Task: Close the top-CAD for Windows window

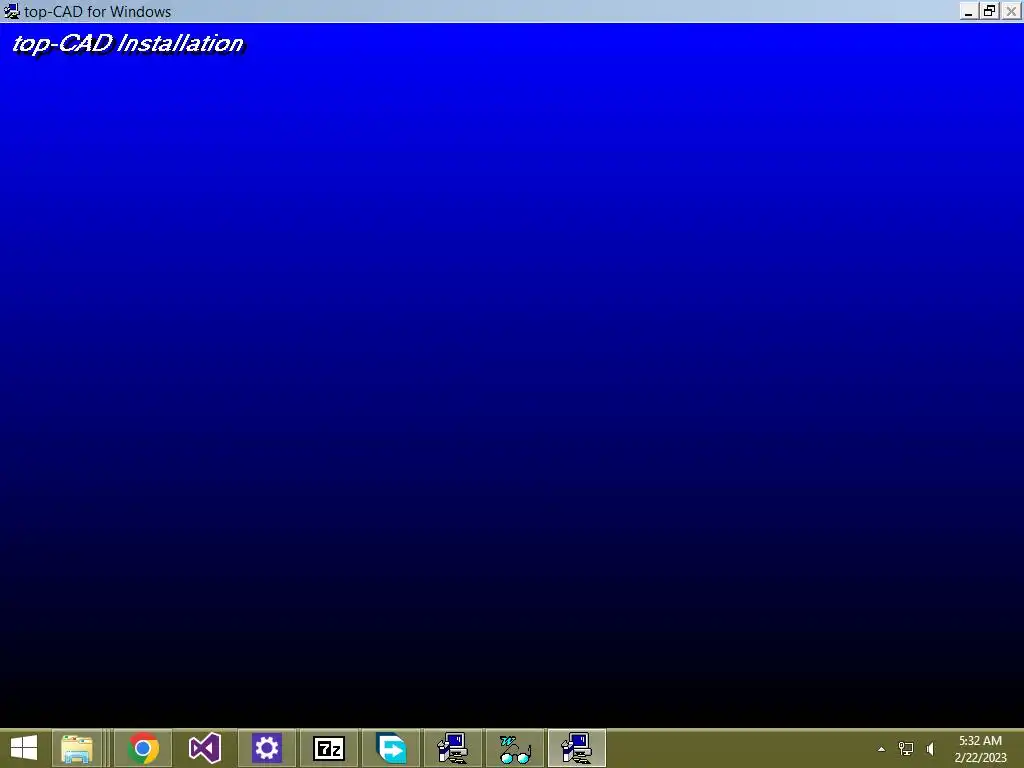Action: (1012, 11)
